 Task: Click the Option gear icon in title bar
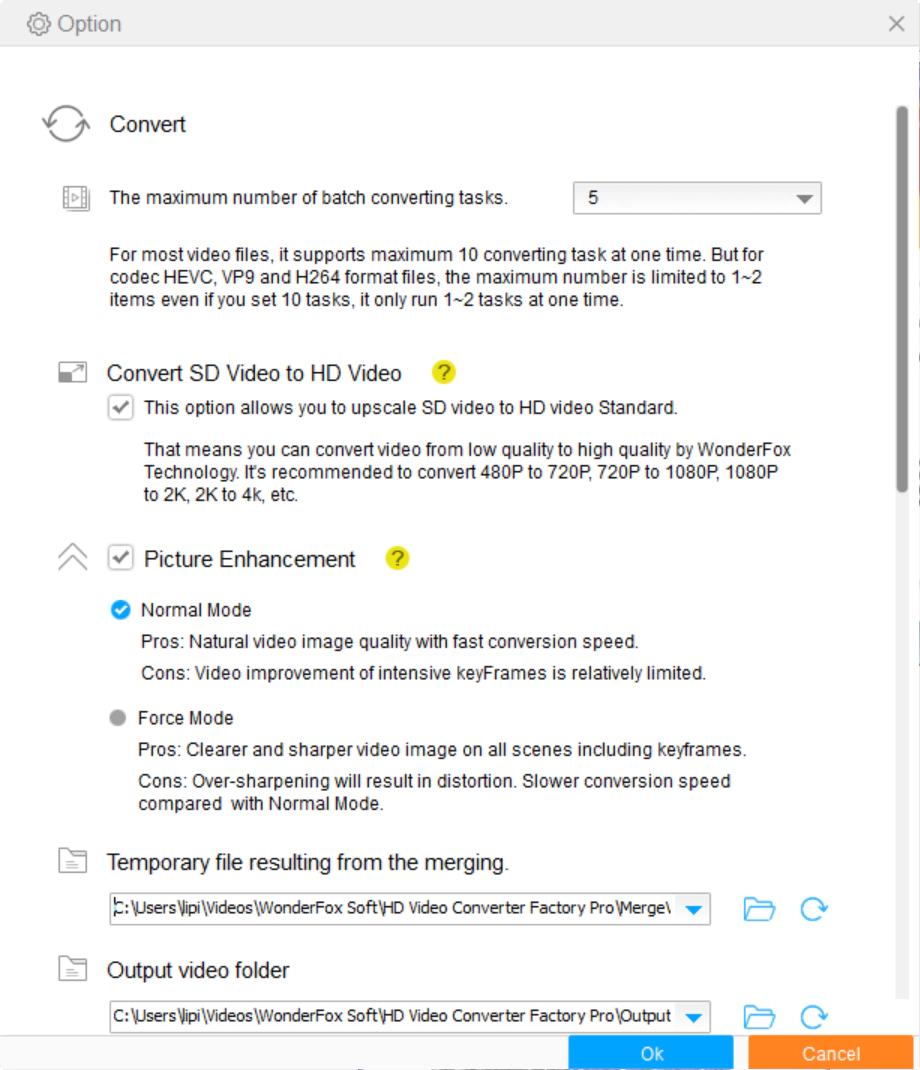point(38,24)
